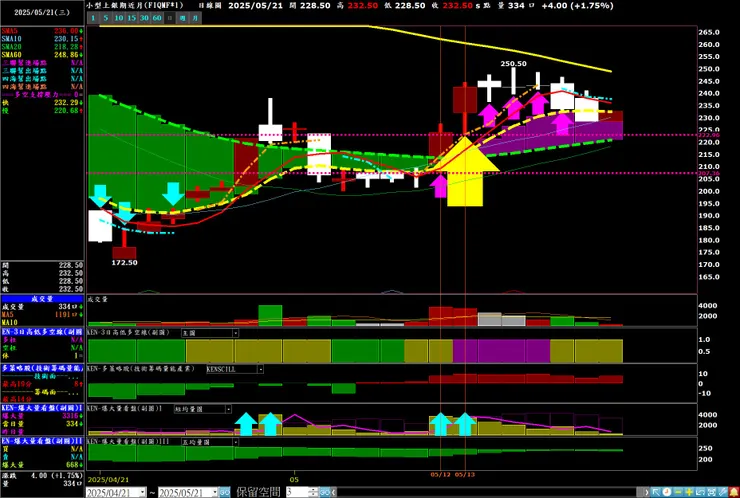Open the 短均量圖 dropdown
Screen dimensions: 740x498
228,409
